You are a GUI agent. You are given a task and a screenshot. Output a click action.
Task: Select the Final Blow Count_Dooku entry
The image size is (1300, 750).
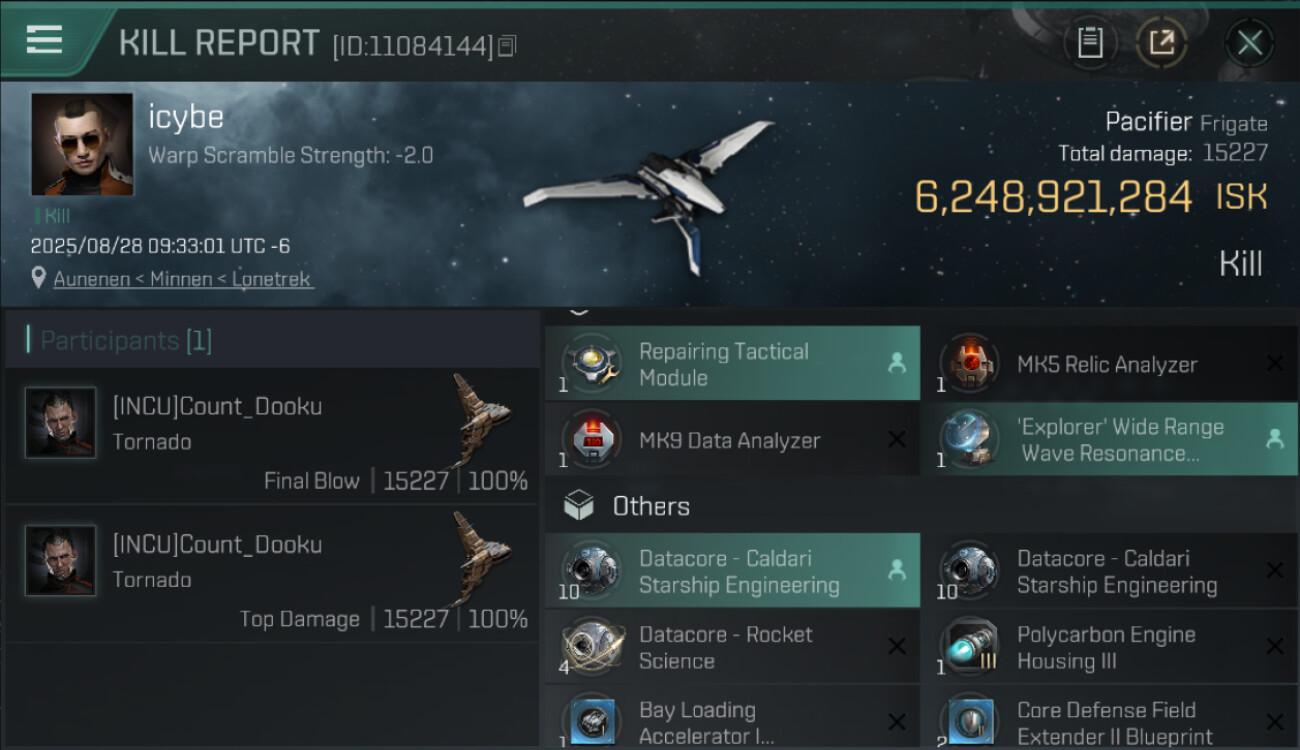coord(270,437)
